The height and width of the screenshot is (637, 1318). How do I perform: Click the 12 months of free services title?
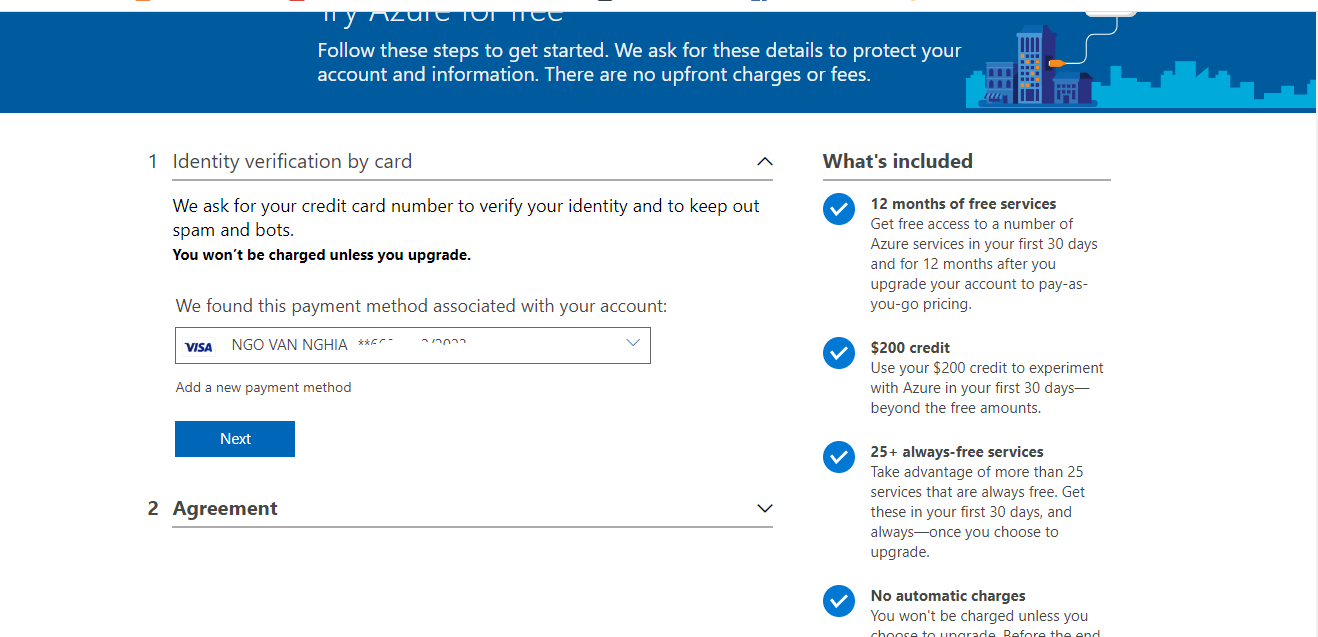pos(963,204)
